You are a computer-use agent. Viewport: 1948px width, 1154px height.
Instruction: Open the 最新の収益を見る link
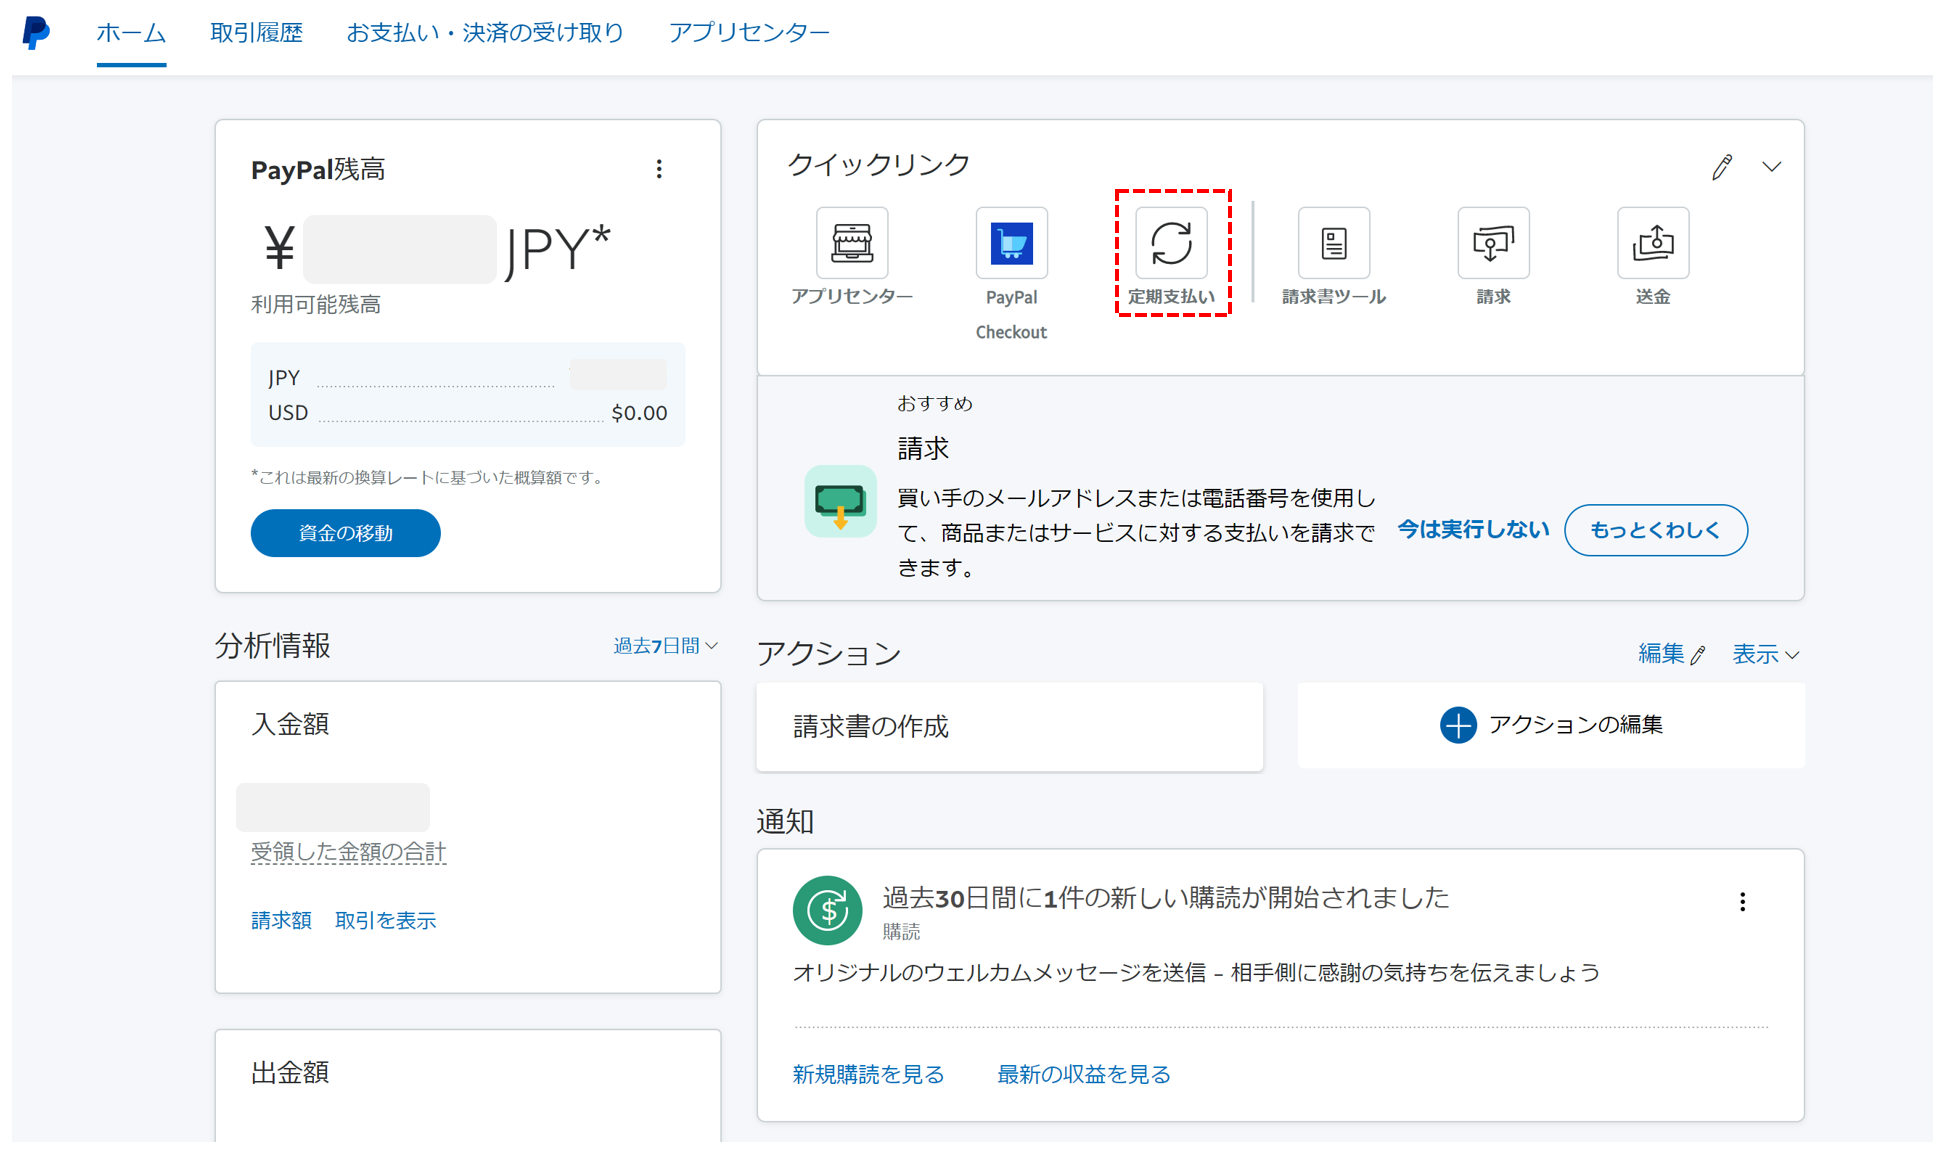(x=1084, y=1074)
